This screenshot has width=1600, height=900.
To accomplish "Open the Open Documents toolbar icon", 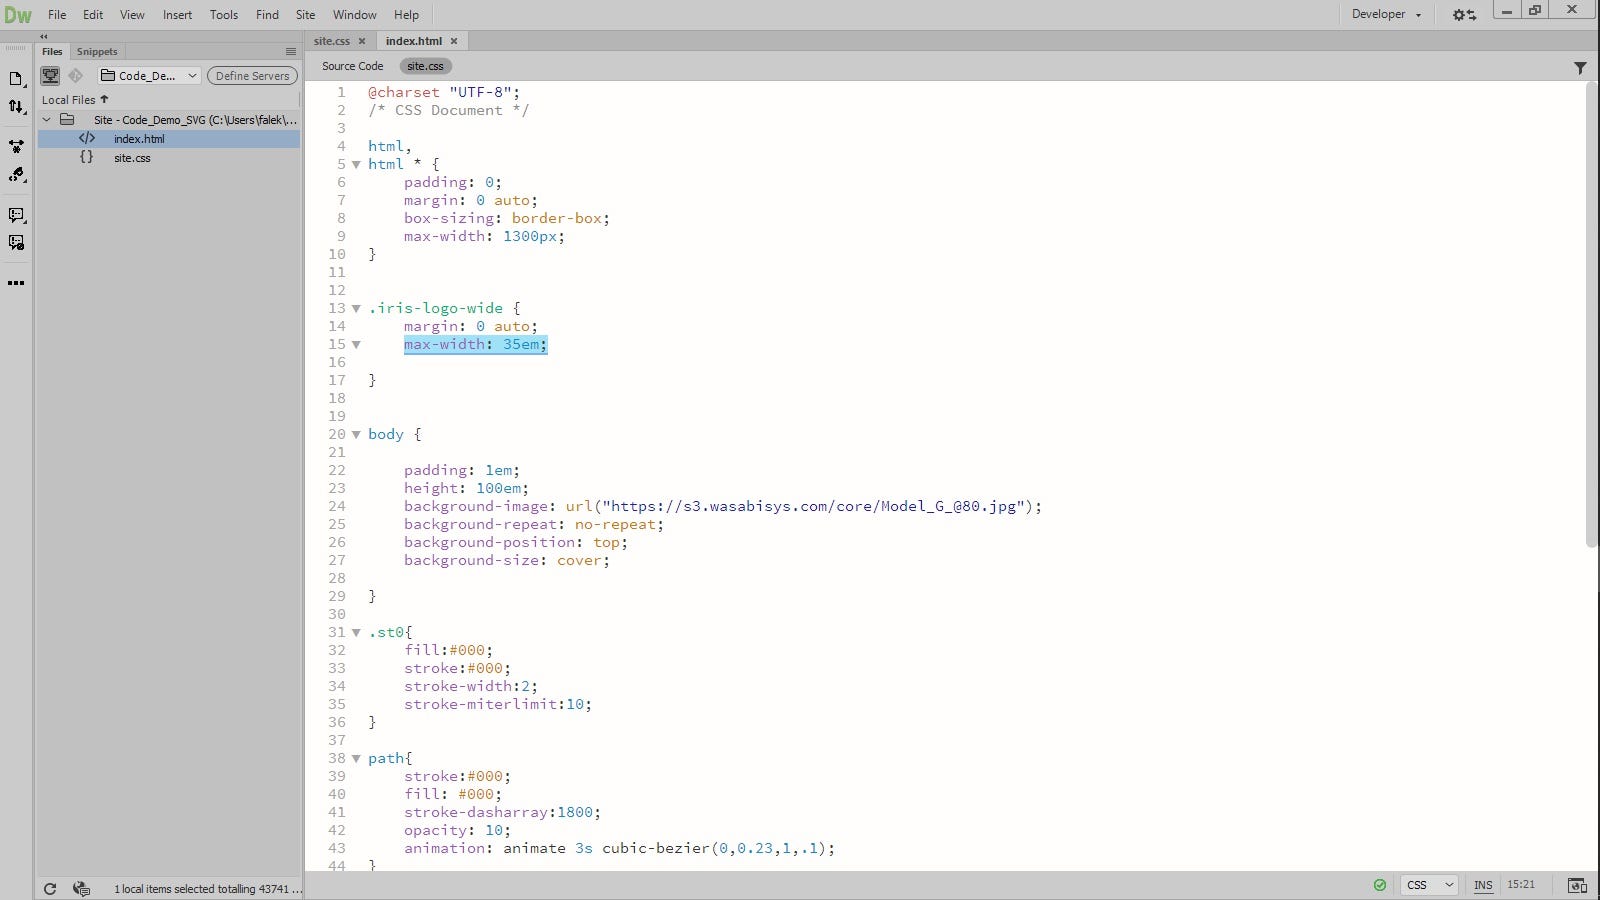I will tap(16, 79).
